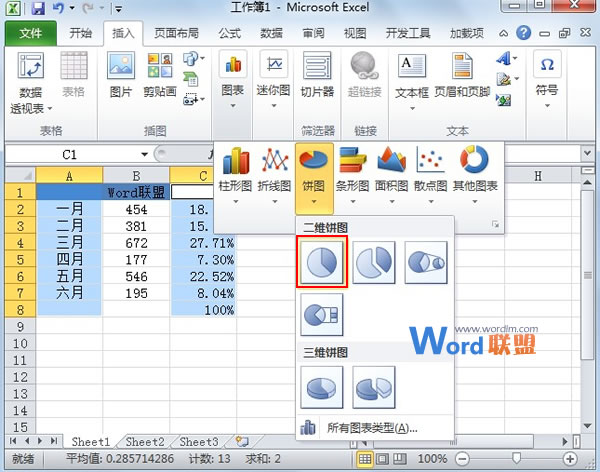Open the 折线图 line chart dropdown
Image resolution: width=600 pixels, height=472 pixels.
click(275, 171)
